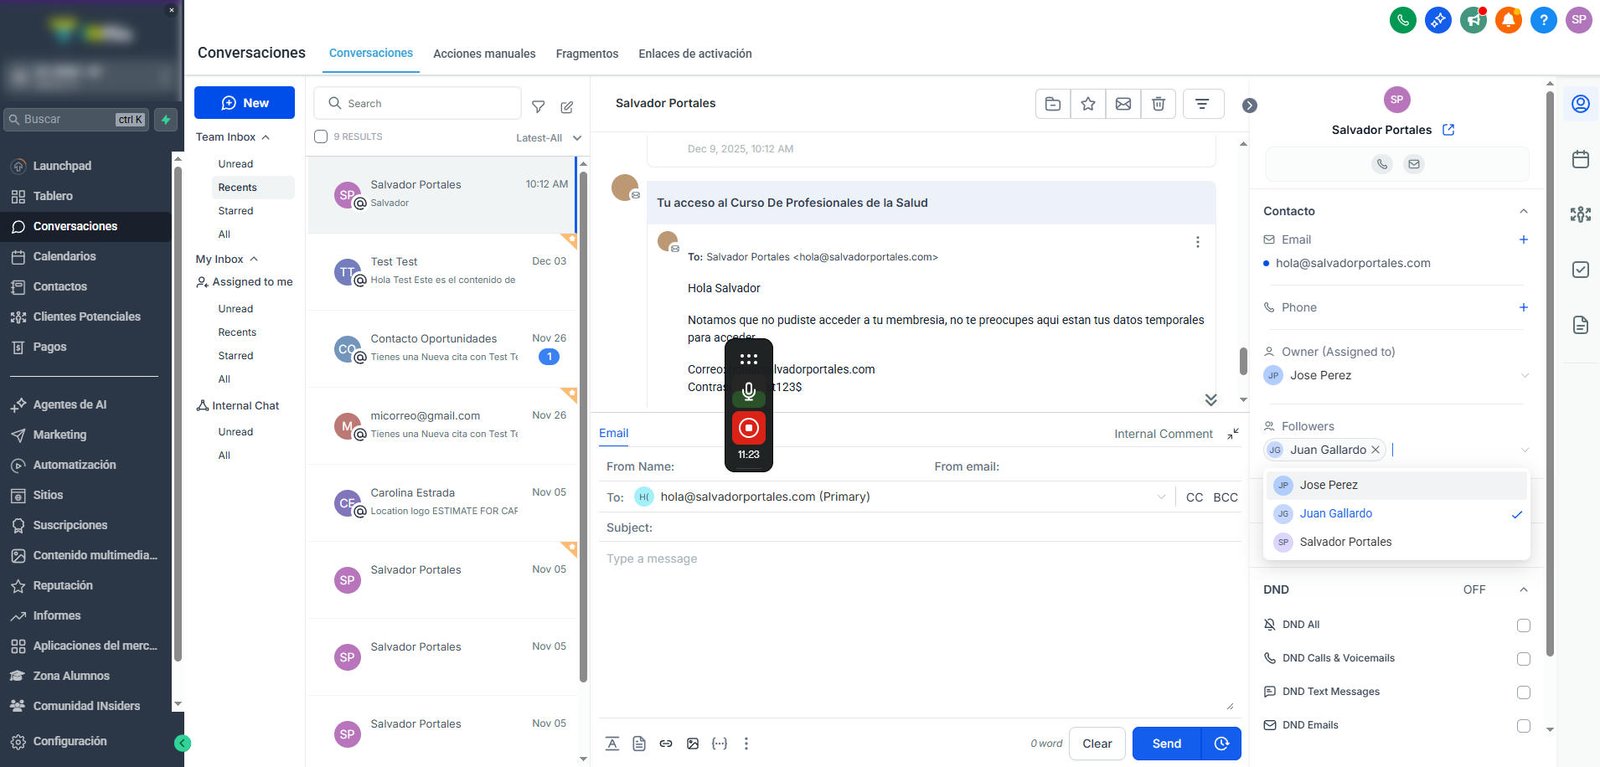
Task: Mark conversation as unread envelope icon
Action: [1123, 103]
